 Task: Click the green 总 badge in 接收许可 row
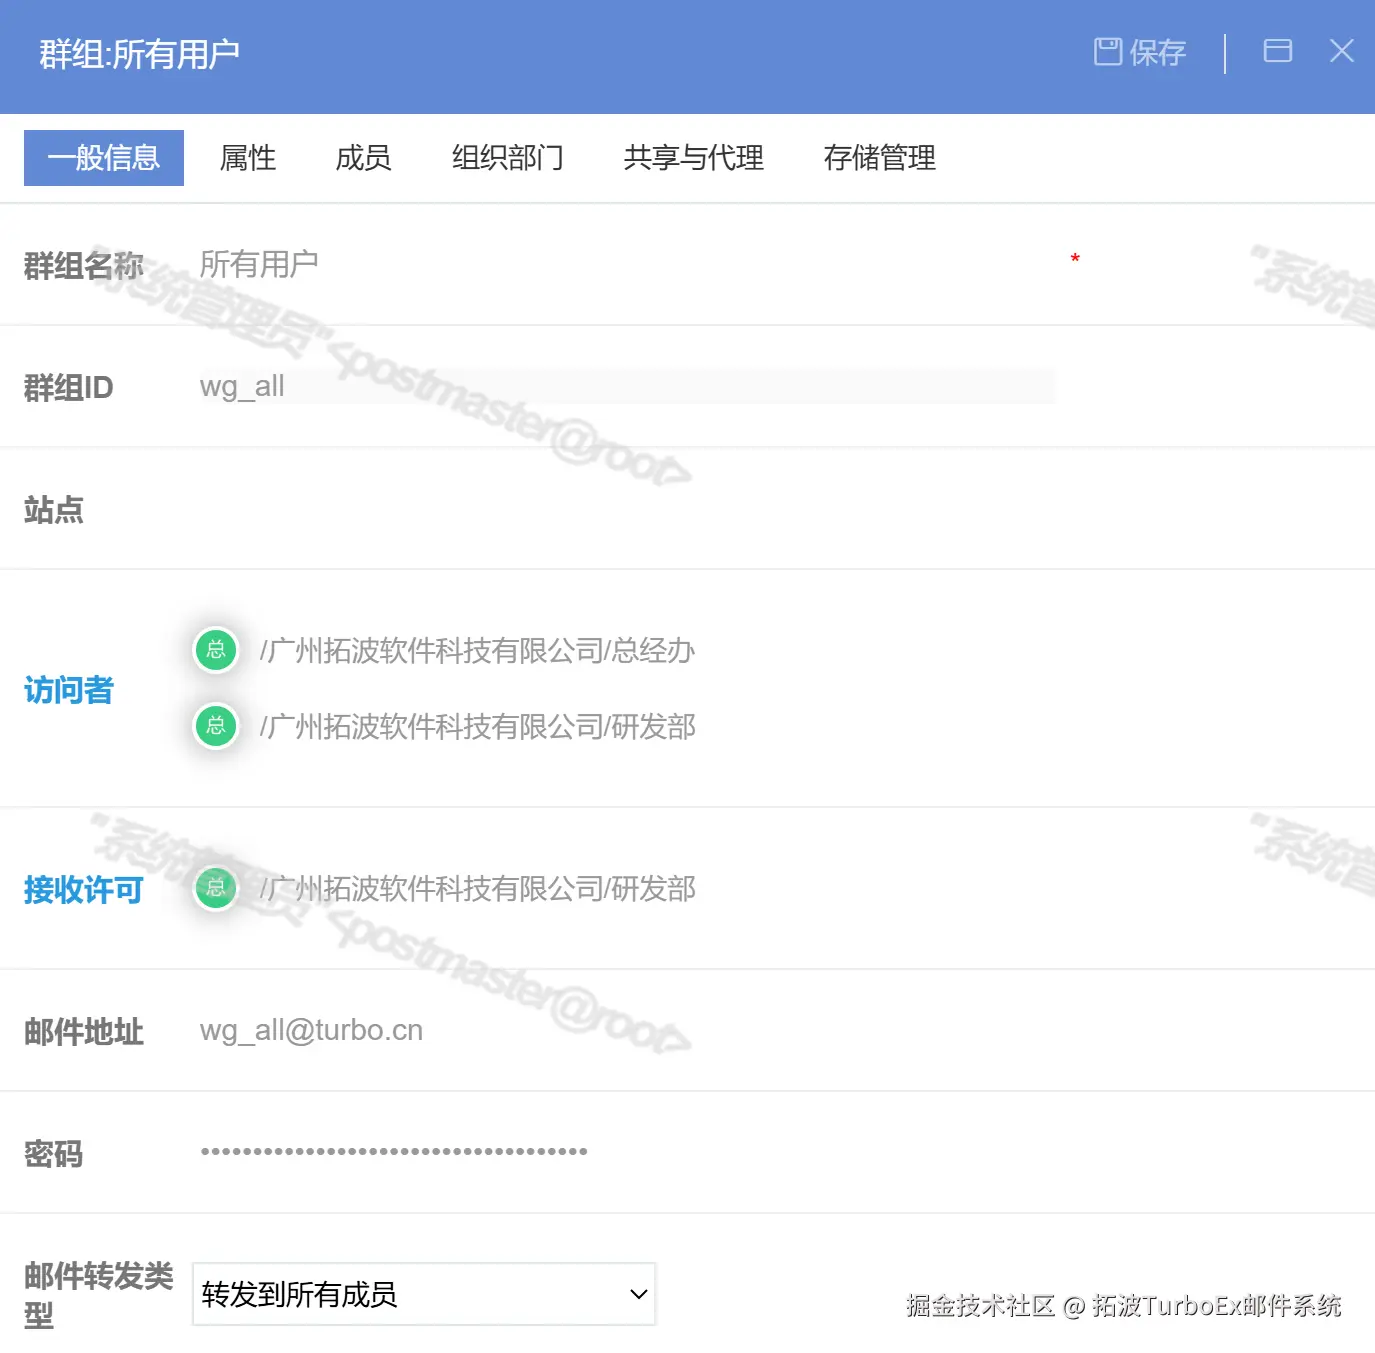[x=215, y=888]
